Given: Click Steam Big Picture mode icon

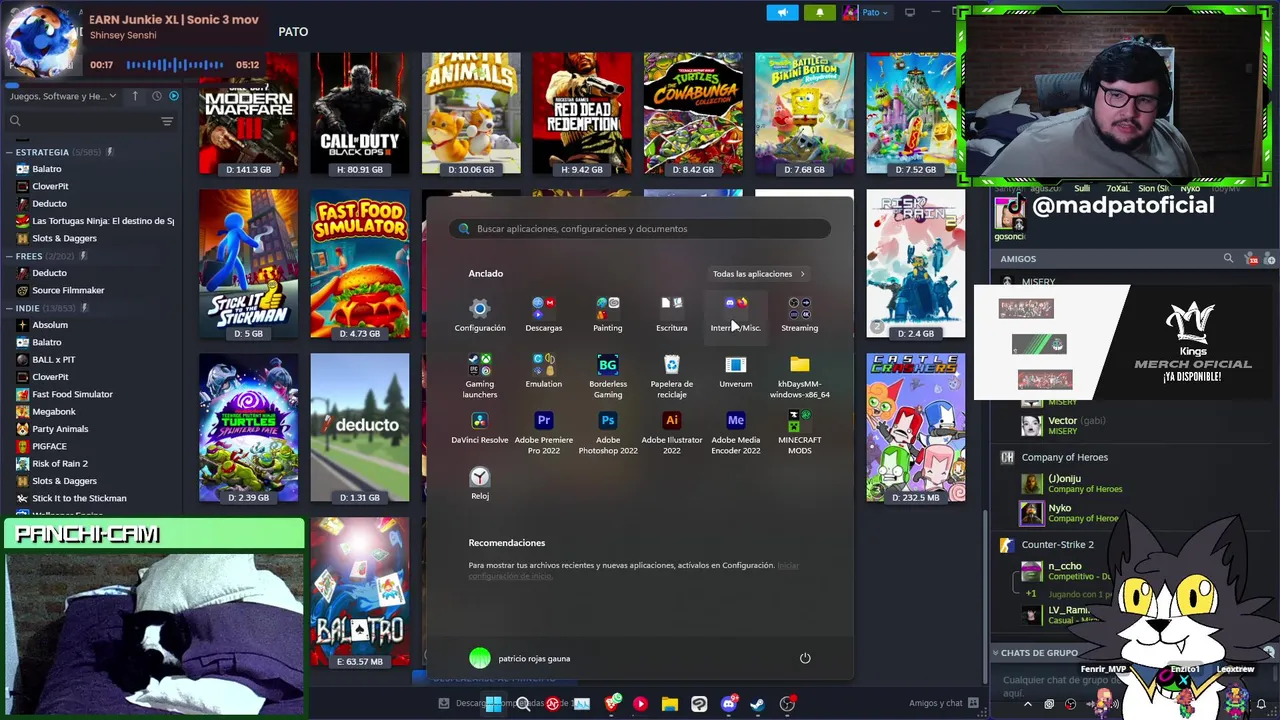Looking at the screenshot, I should coord(909,12).
